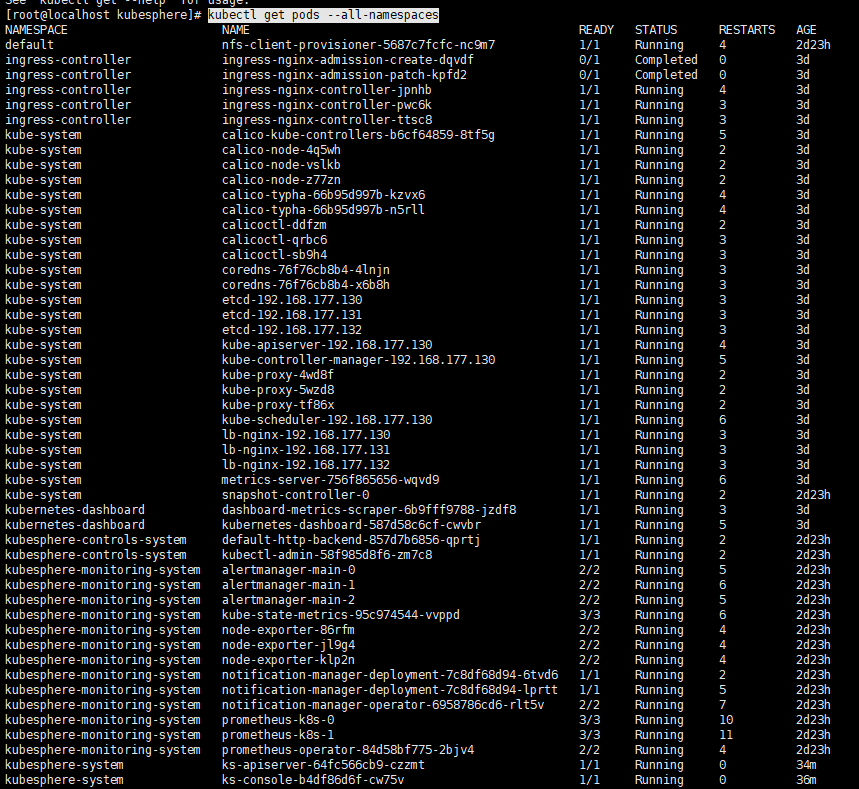Click the RESTARTS column header

747,30
